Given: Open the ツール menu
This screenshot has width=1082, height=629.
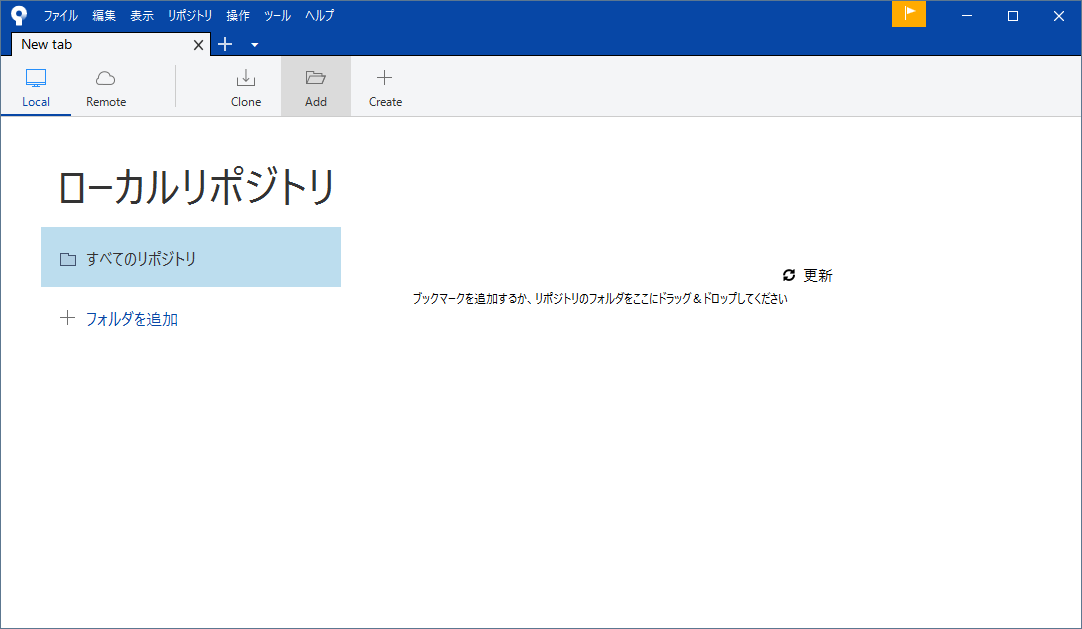Looking at the screenshot, I should 277,15.
